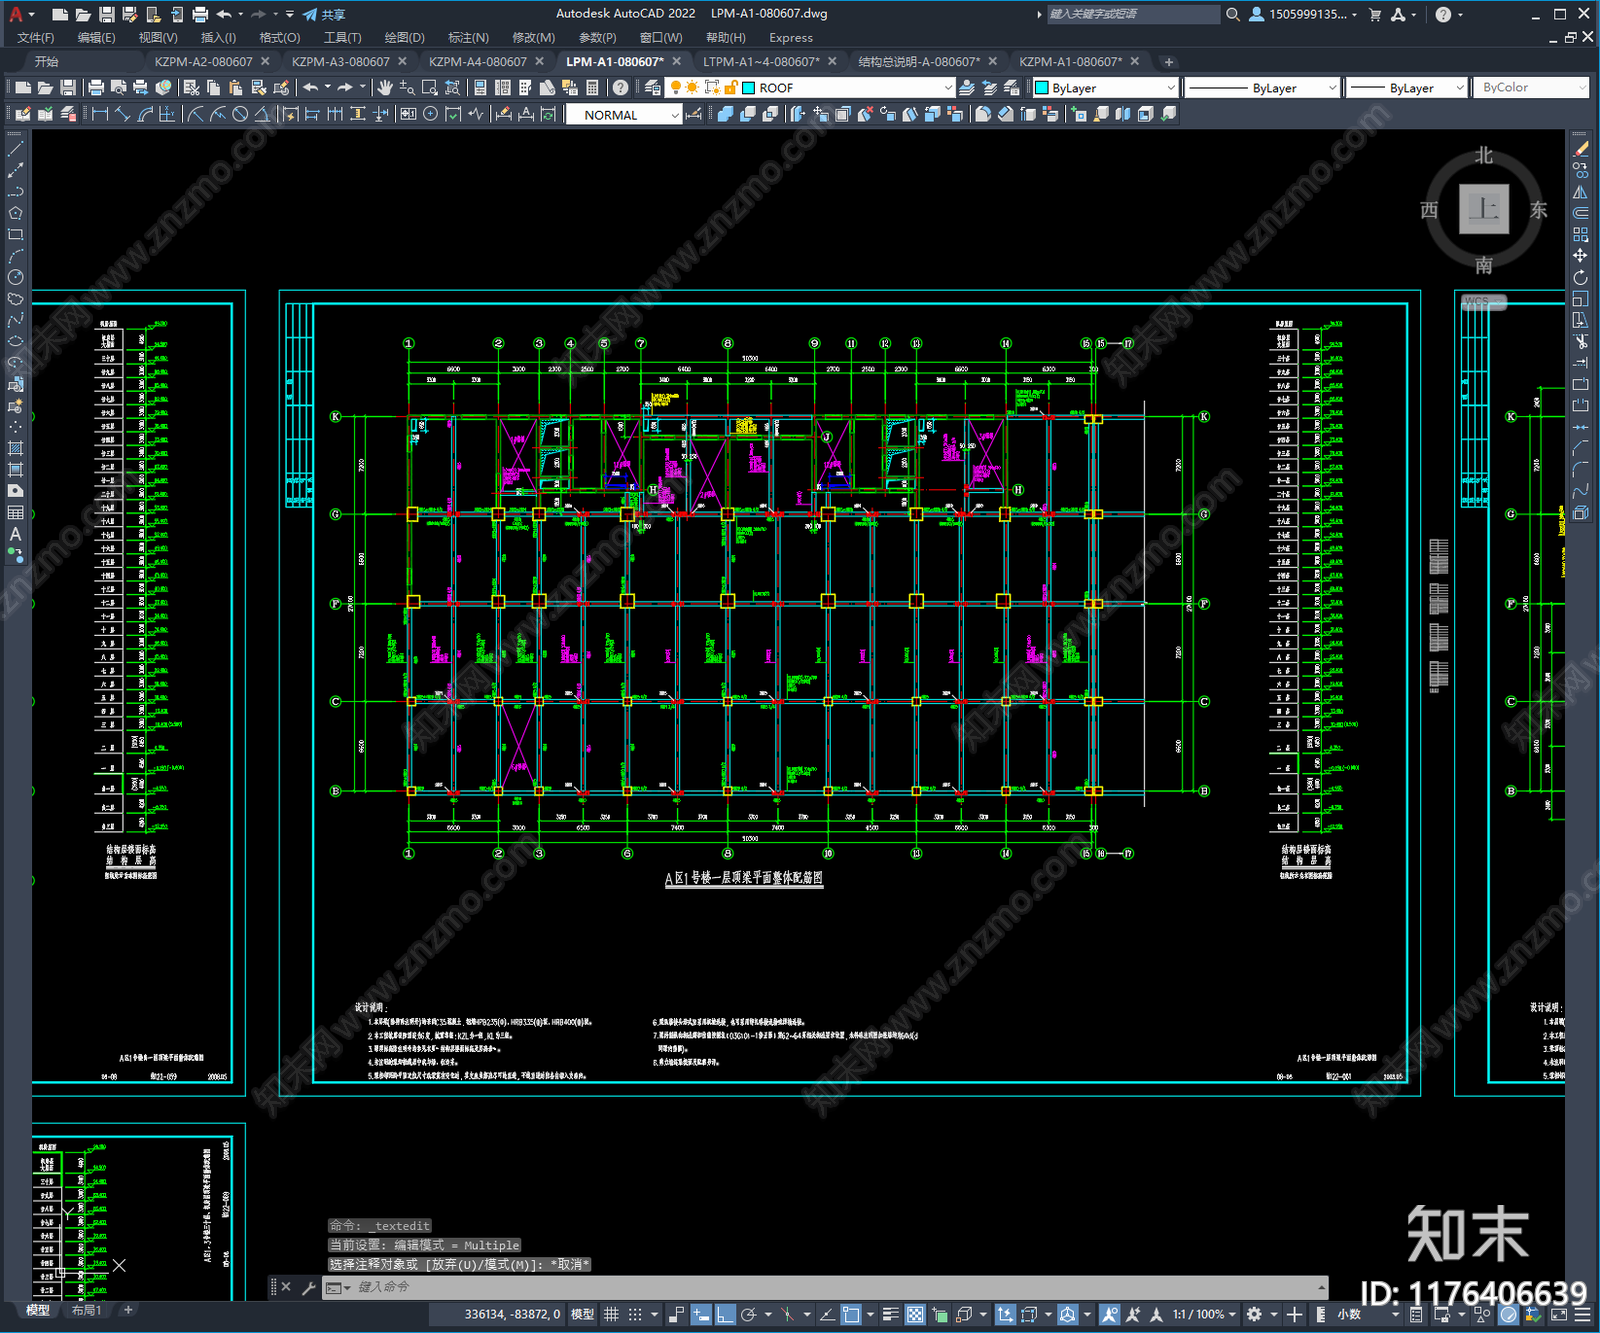The image size is (1600, 1333).
Task: Open Layer Properties Manager icon
Action: click(x=652, y=88)
